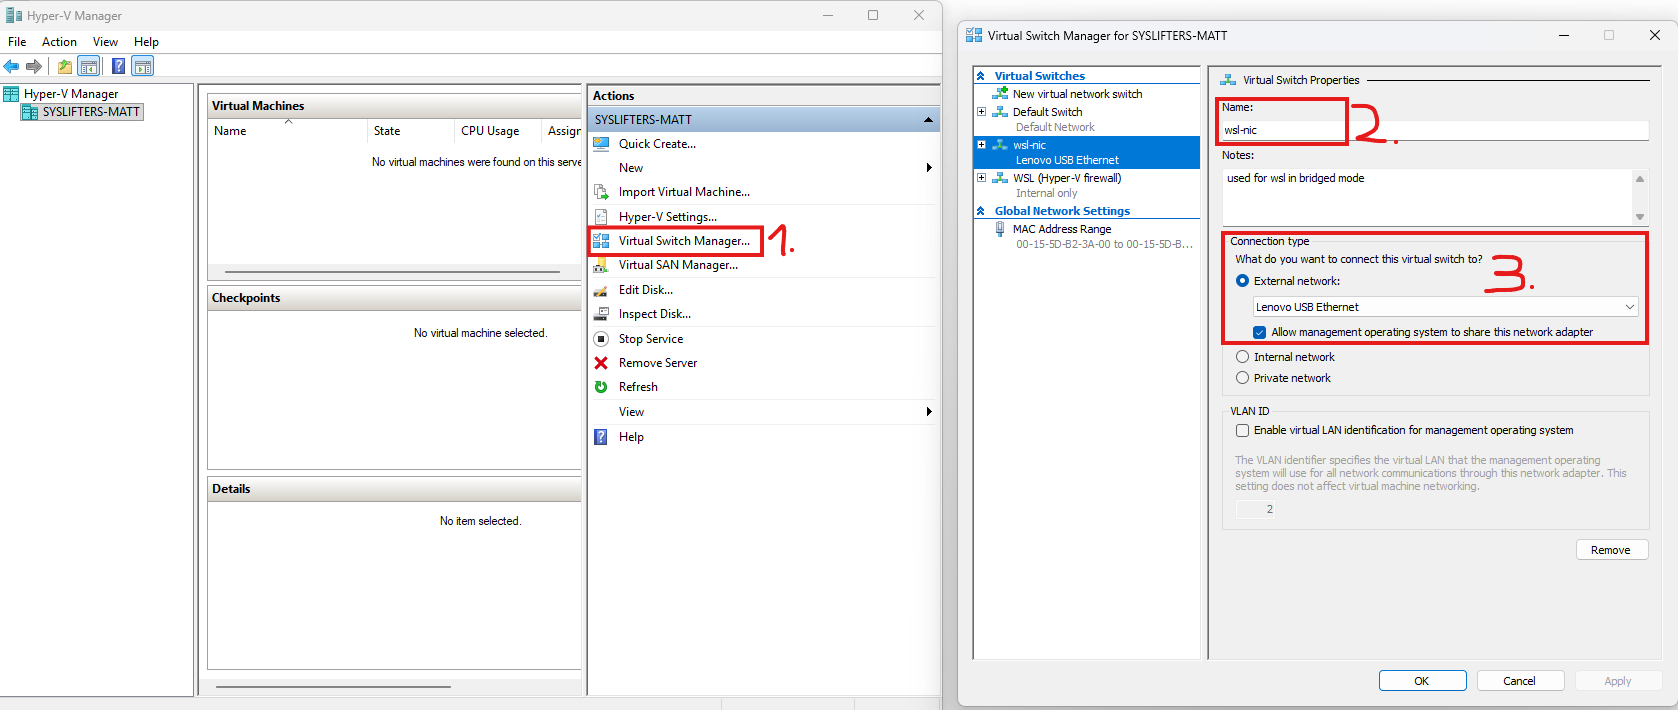
Task: Click the WSL (Hyper-V firewall) switch icon
Action: (1000, 178)
